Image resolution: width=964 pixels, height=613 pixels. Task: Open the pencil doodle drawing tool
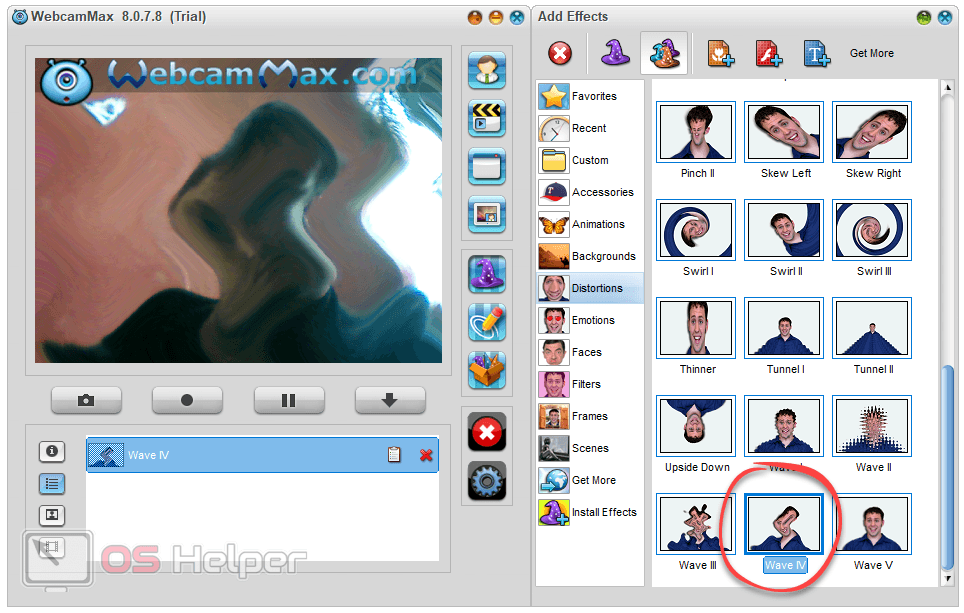click(x=487, y=322)
